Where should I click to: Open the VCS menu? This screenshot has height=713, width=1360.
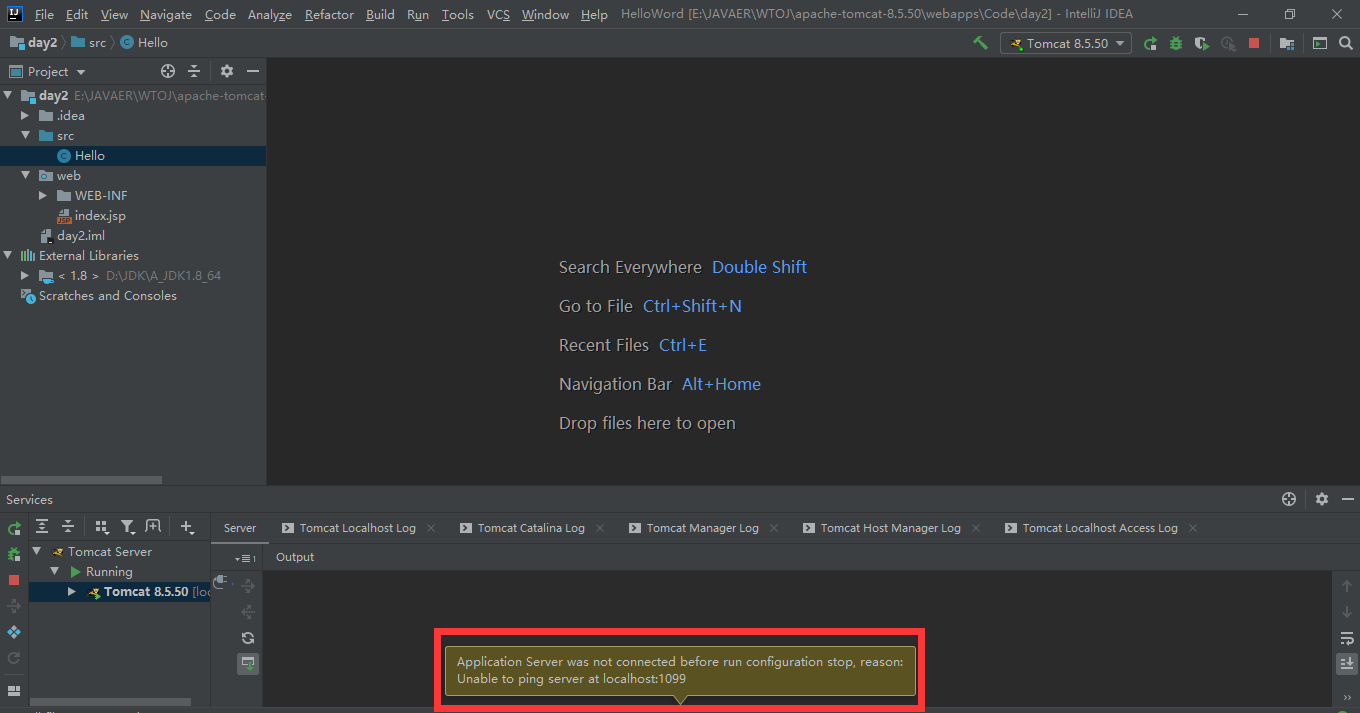498,15
